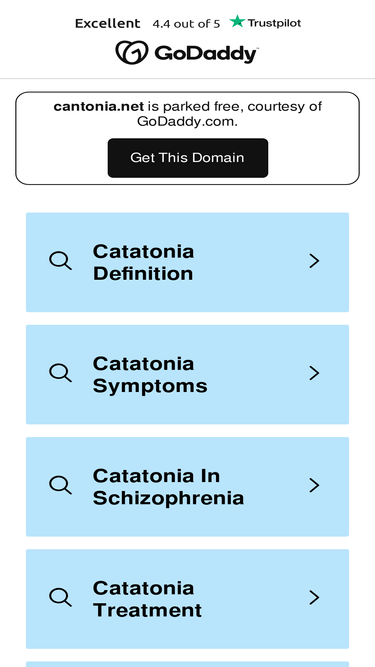Select the Catatonia Treatment link text
Image resolution: width=375 pixels, height=667 pixels.
coord(147,599)
